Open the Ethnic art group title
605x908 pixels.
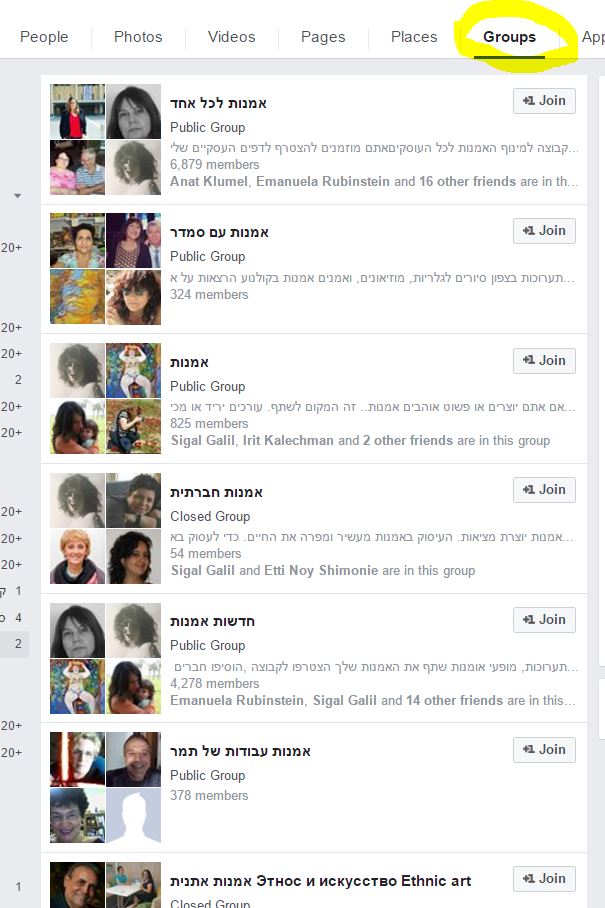pyautogui.click(x=320, y=881)
